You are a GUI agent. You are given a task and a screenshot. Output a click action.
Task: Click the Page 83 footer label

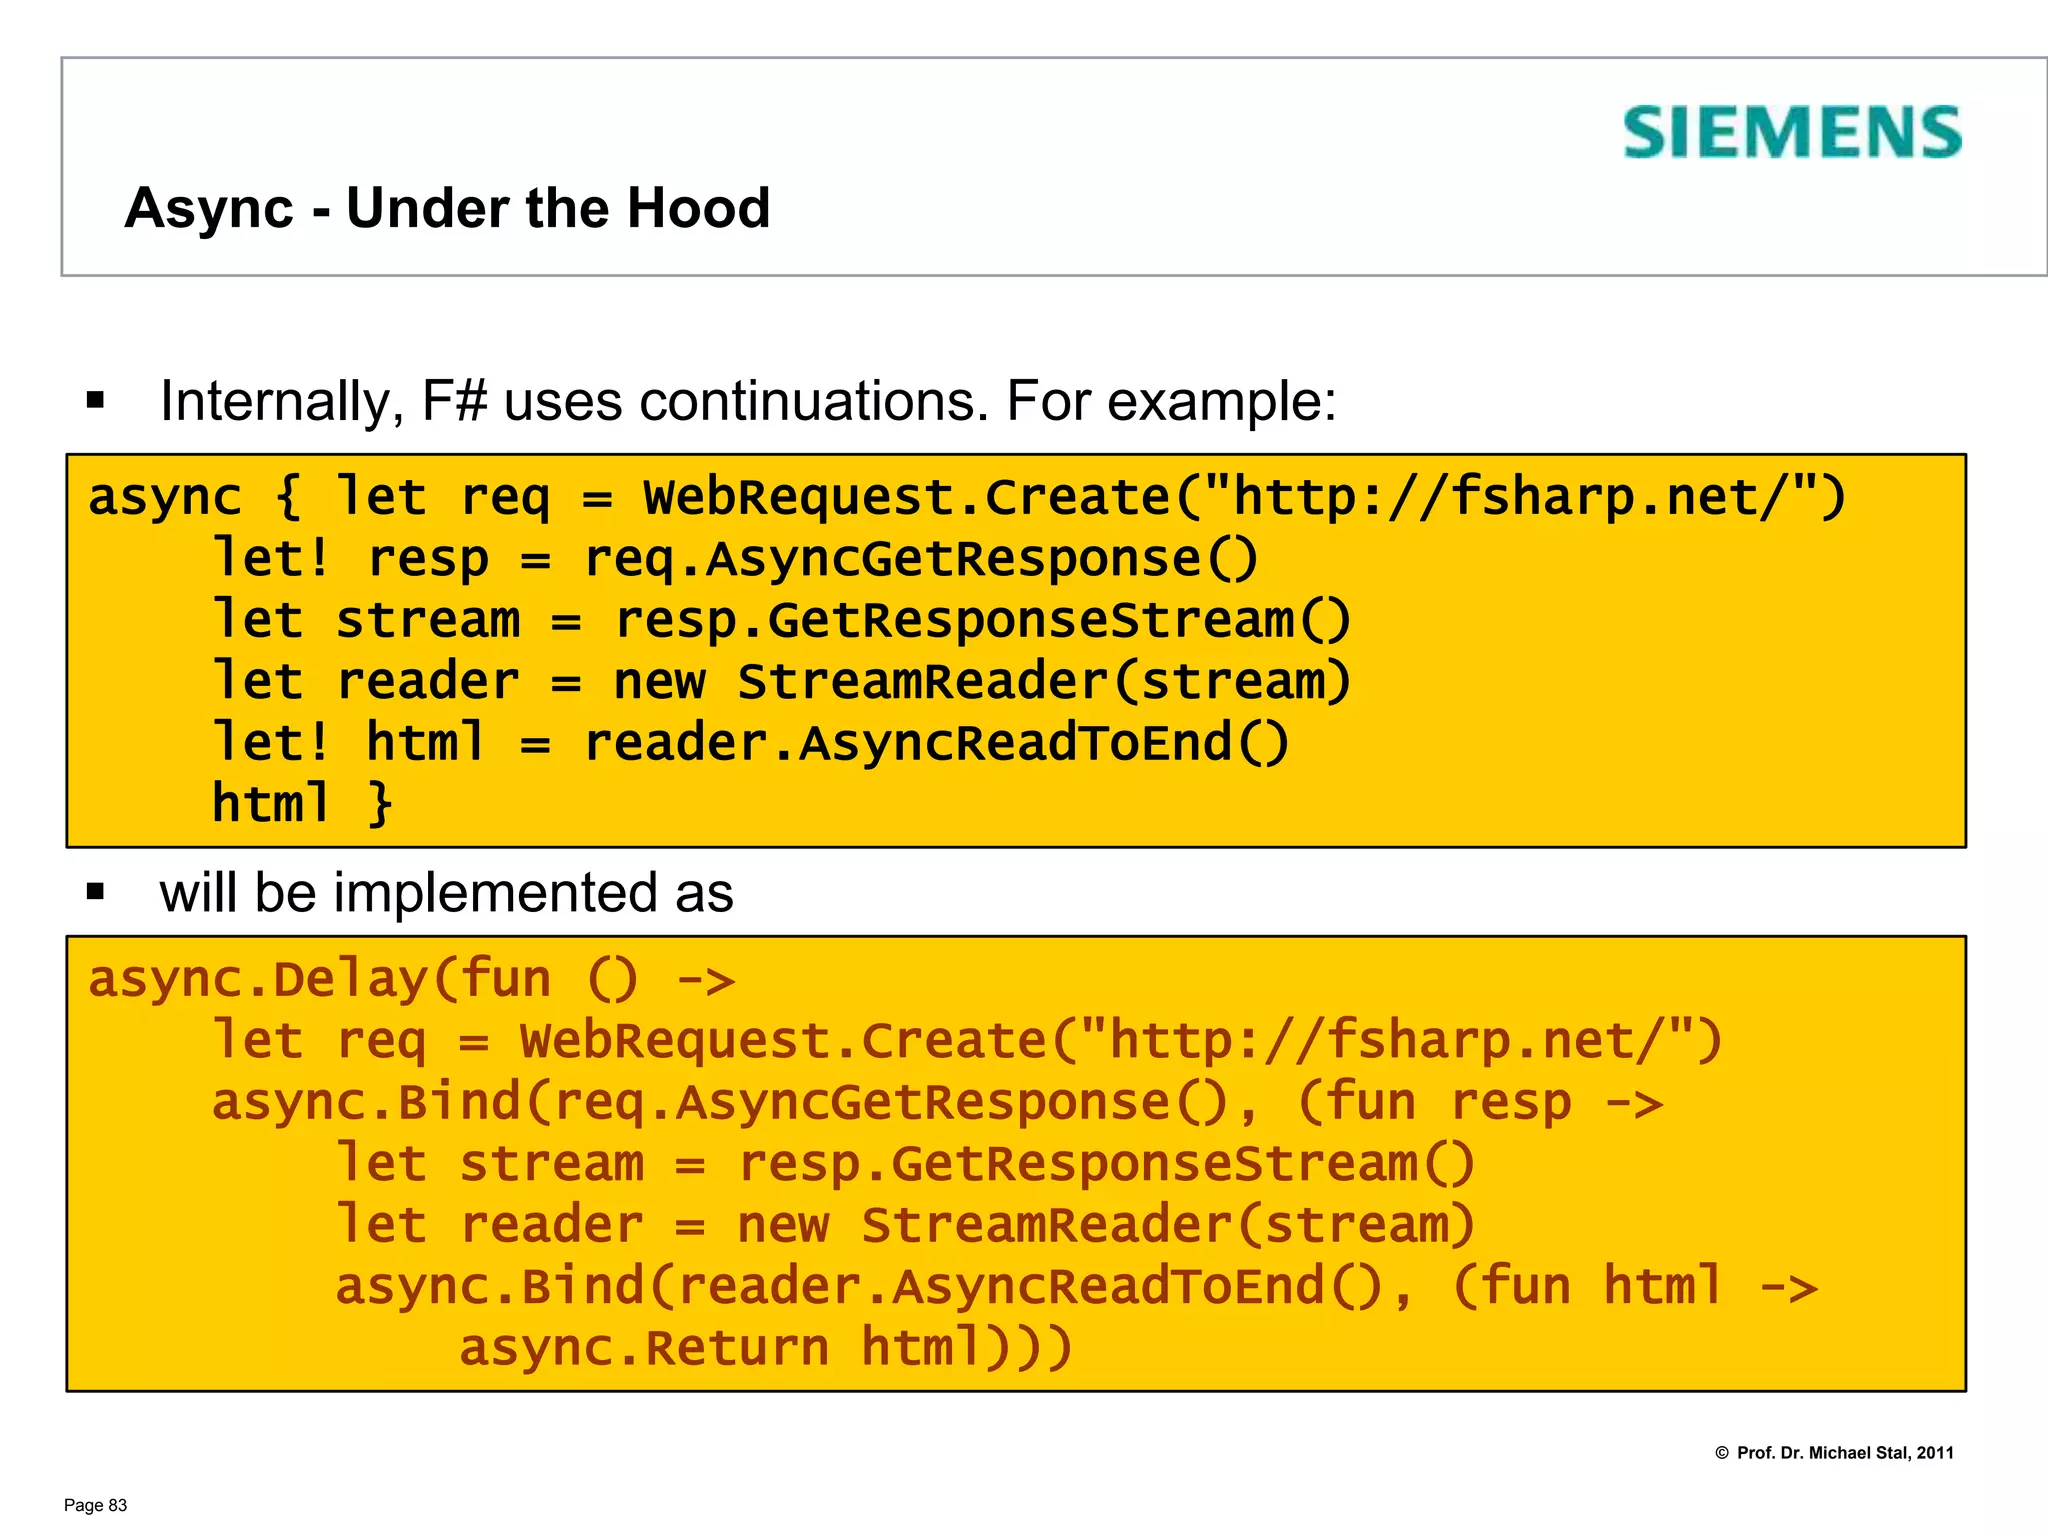click(96, 1505)
